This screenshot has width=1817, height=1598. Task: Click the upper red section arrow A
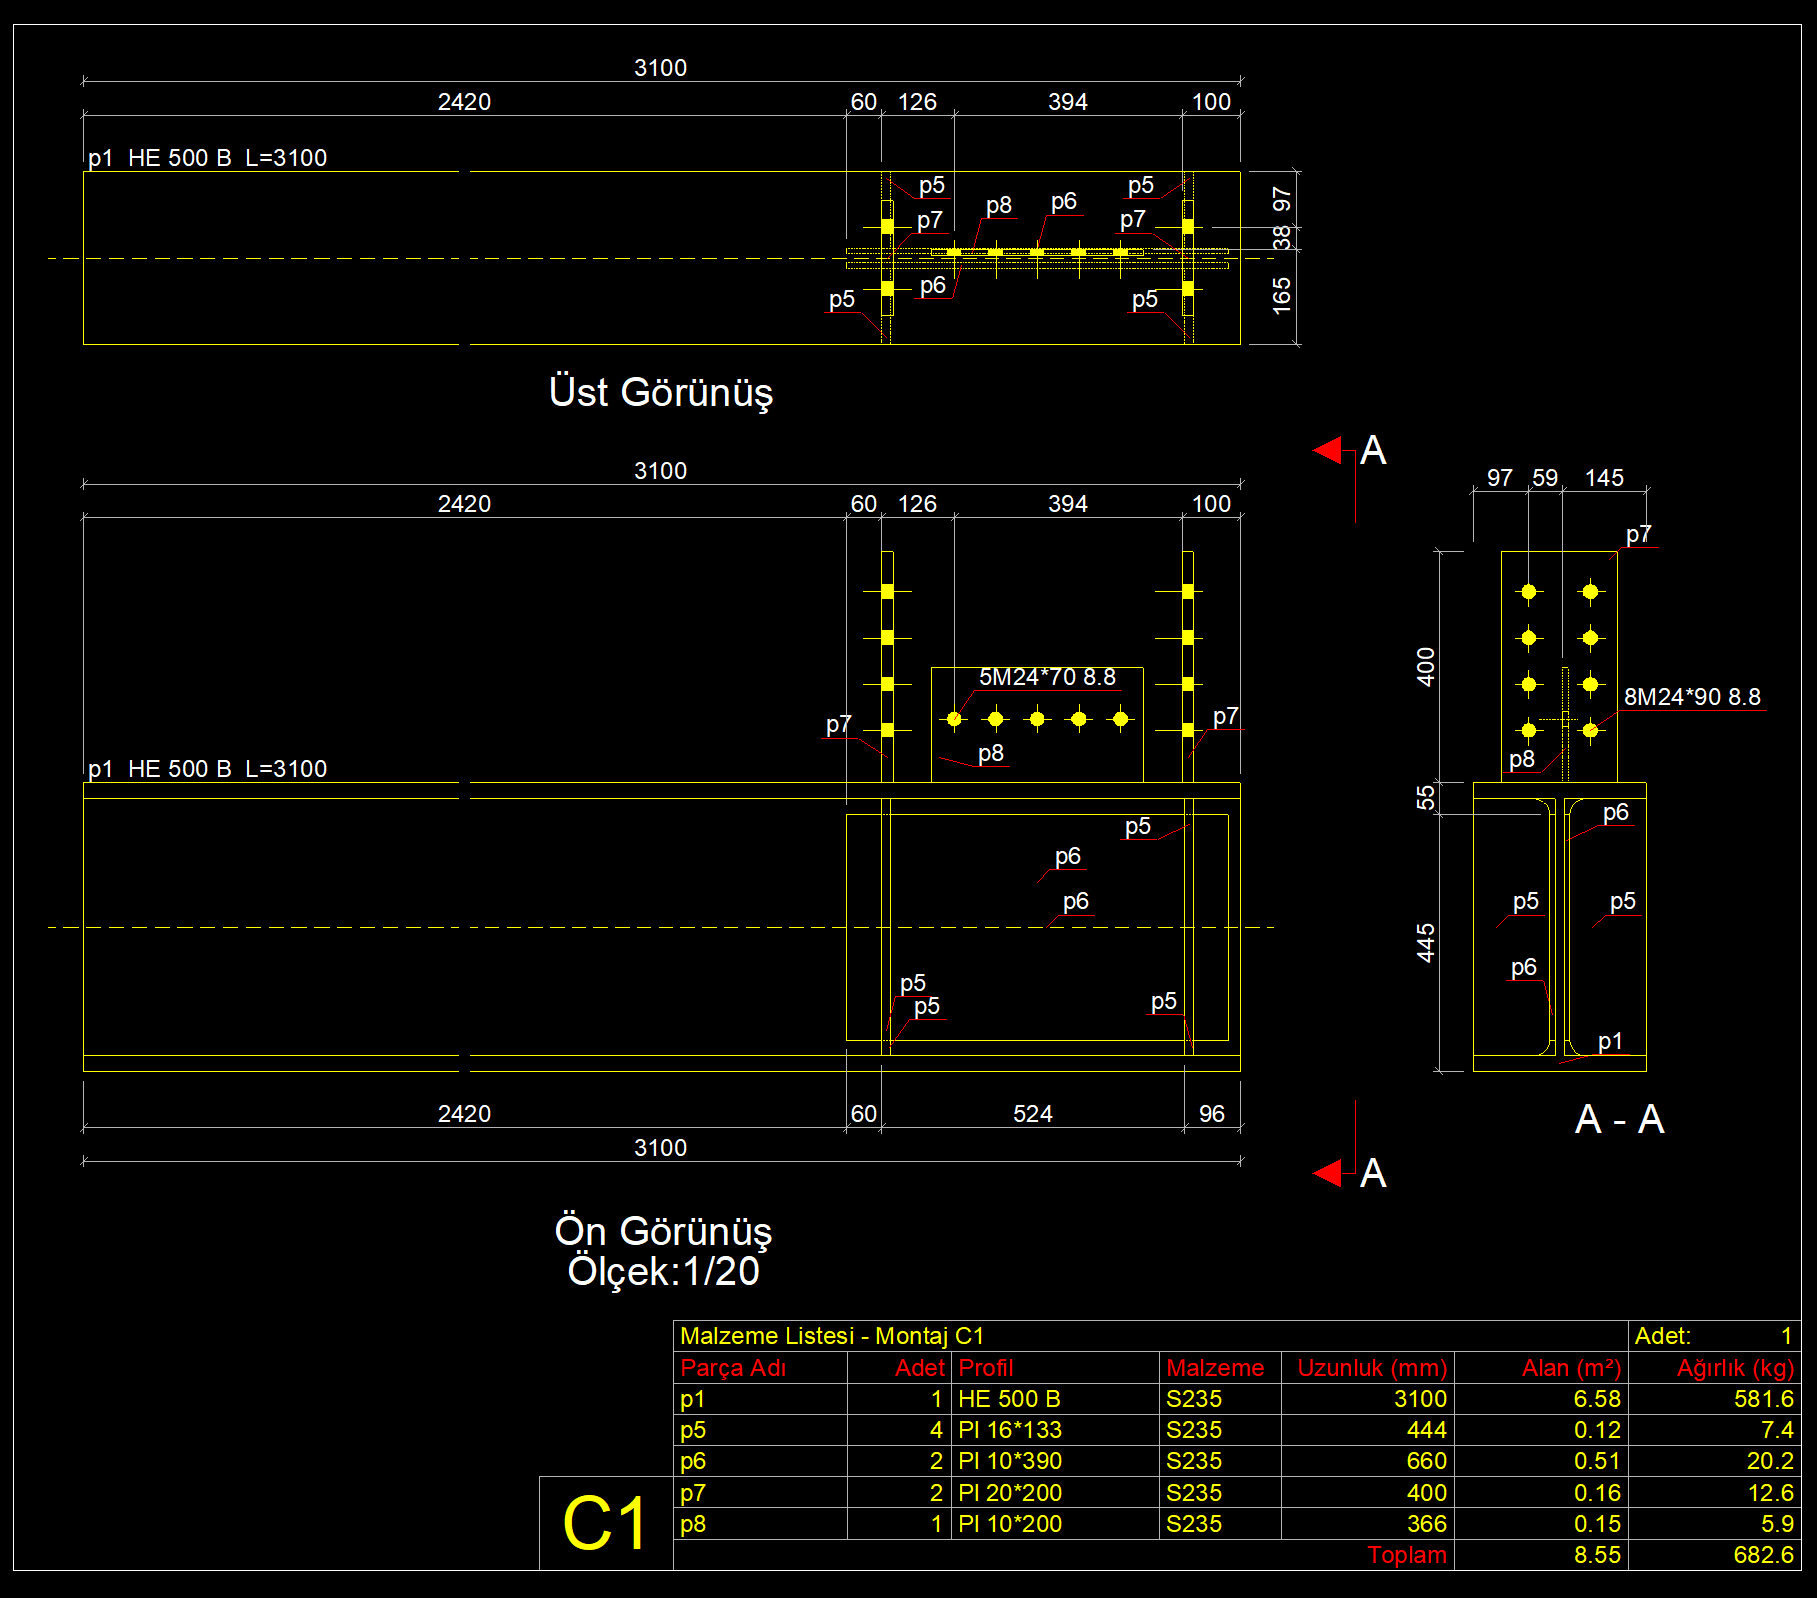tap(1328, 450)
